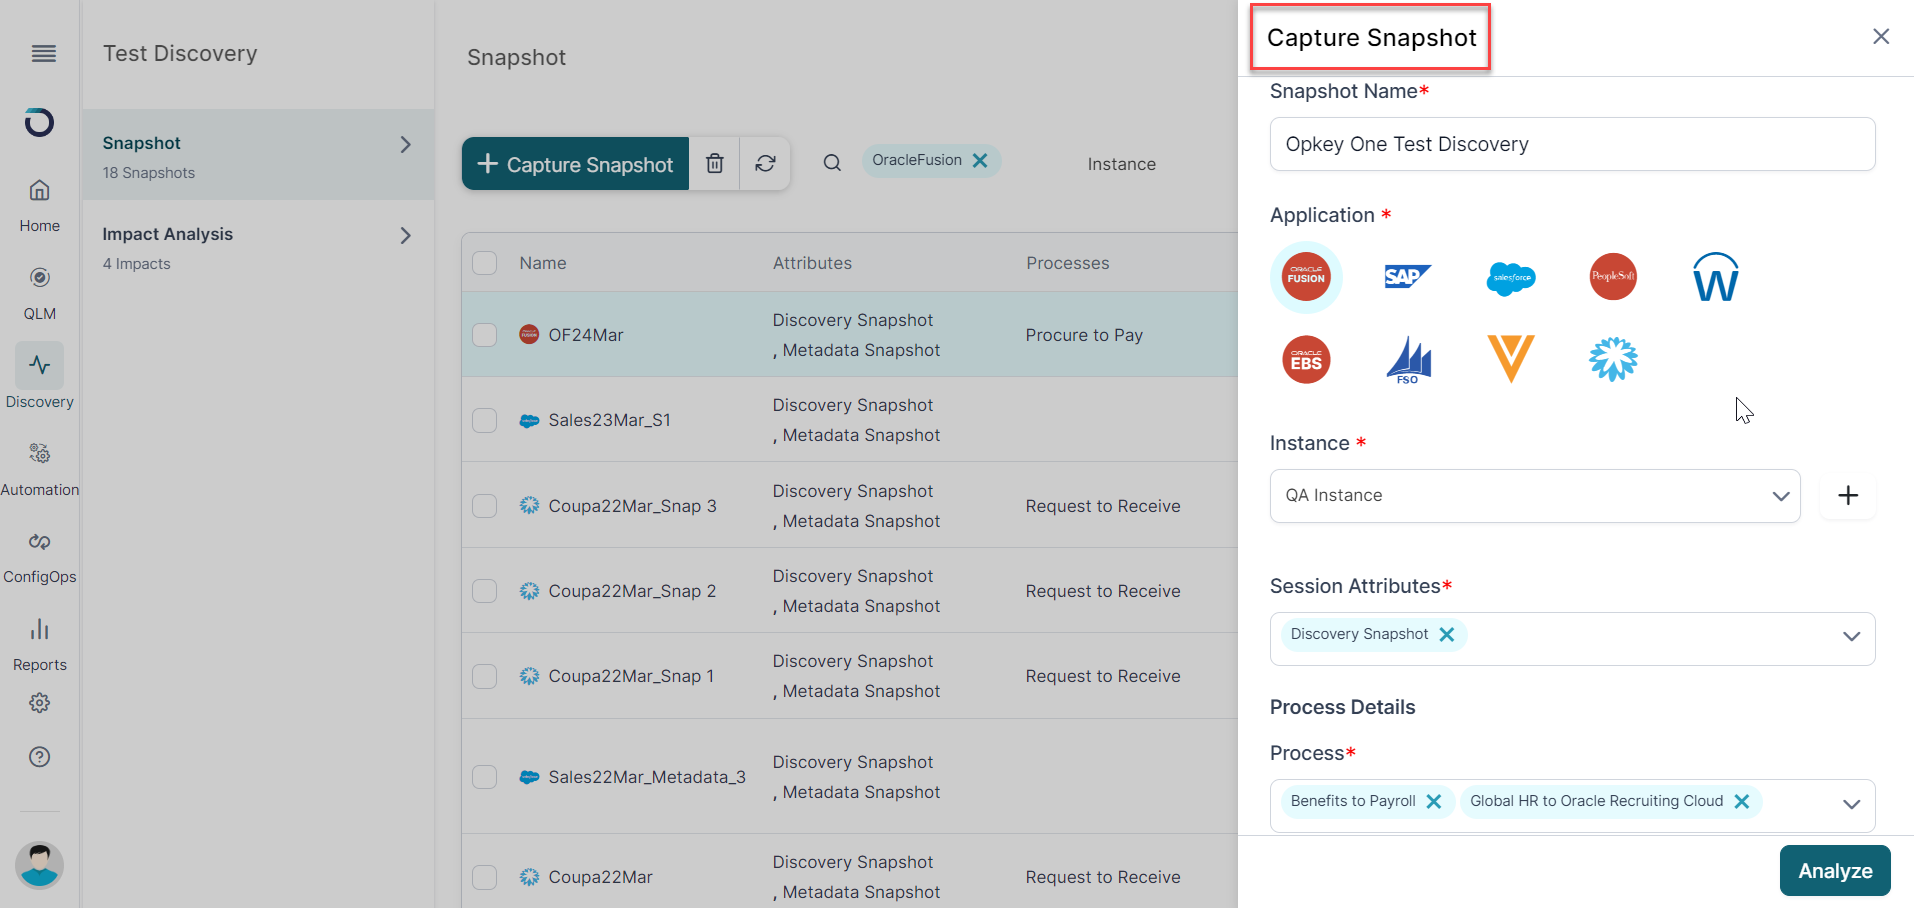
Task: Open ConfigOps in sidebar
Action: pos(40,557)
